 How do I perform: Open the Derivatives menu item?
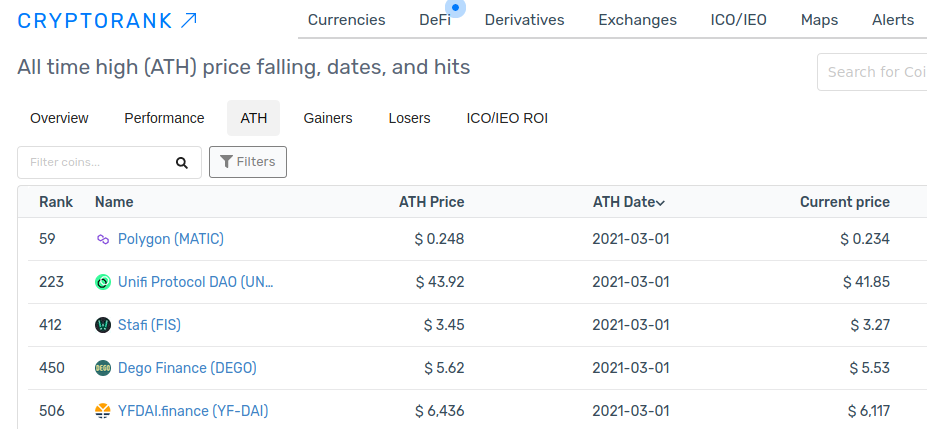524,20
